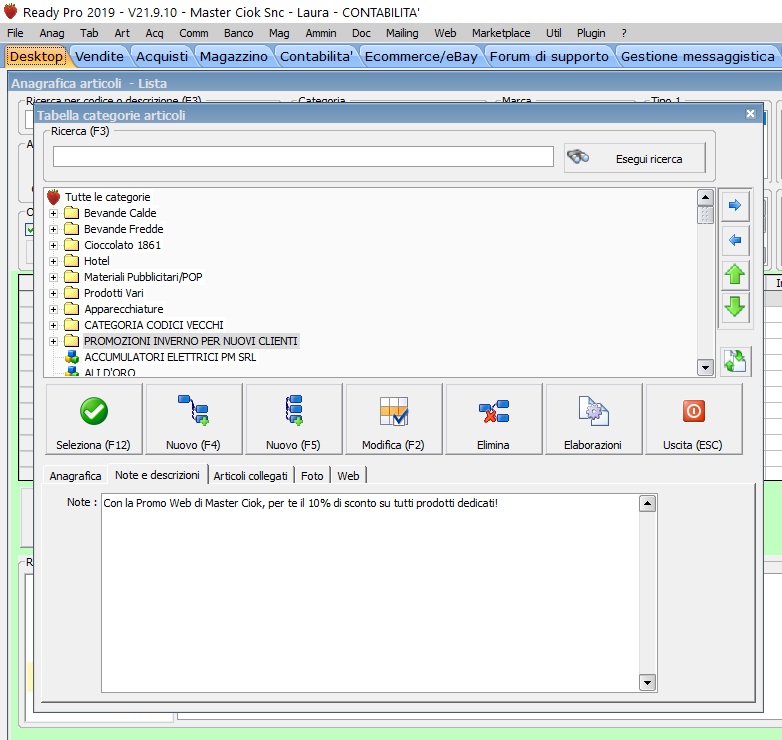782x740 pixels.
Task: Switch to the Anagrafica tab
Action: [x=75, y=476]
